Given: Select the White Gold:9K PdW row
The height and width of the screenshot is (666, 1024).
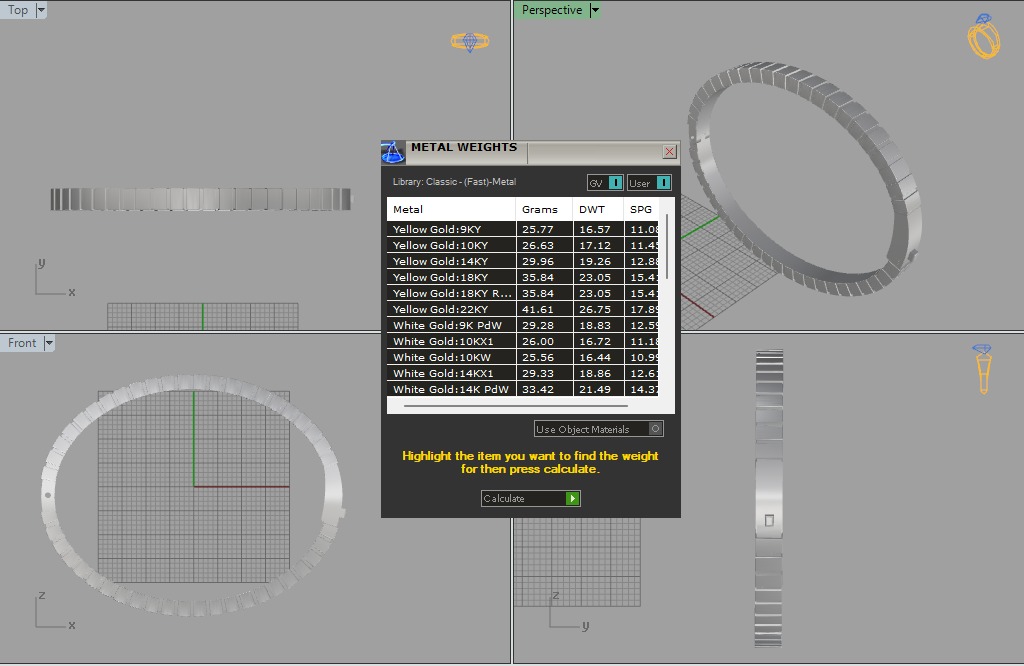Looking at the screenshot, I should pos(522,325).
